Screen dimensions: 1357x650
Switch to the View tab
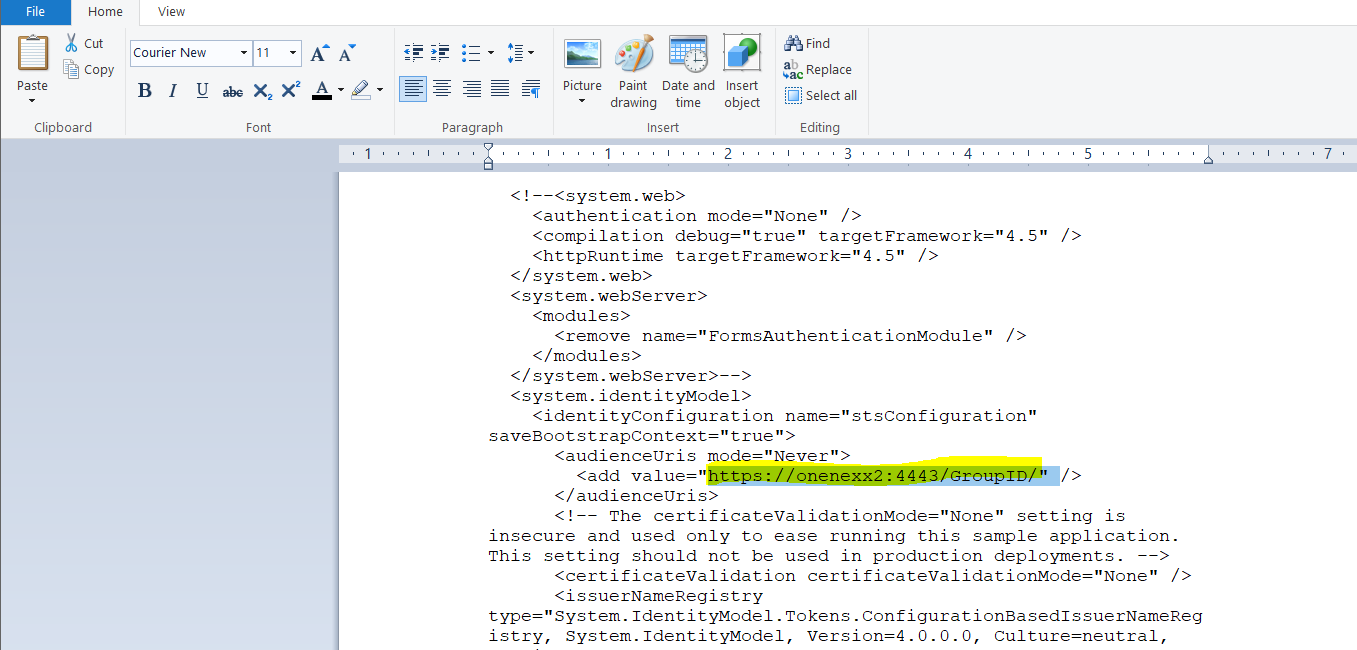pos(170,12)
